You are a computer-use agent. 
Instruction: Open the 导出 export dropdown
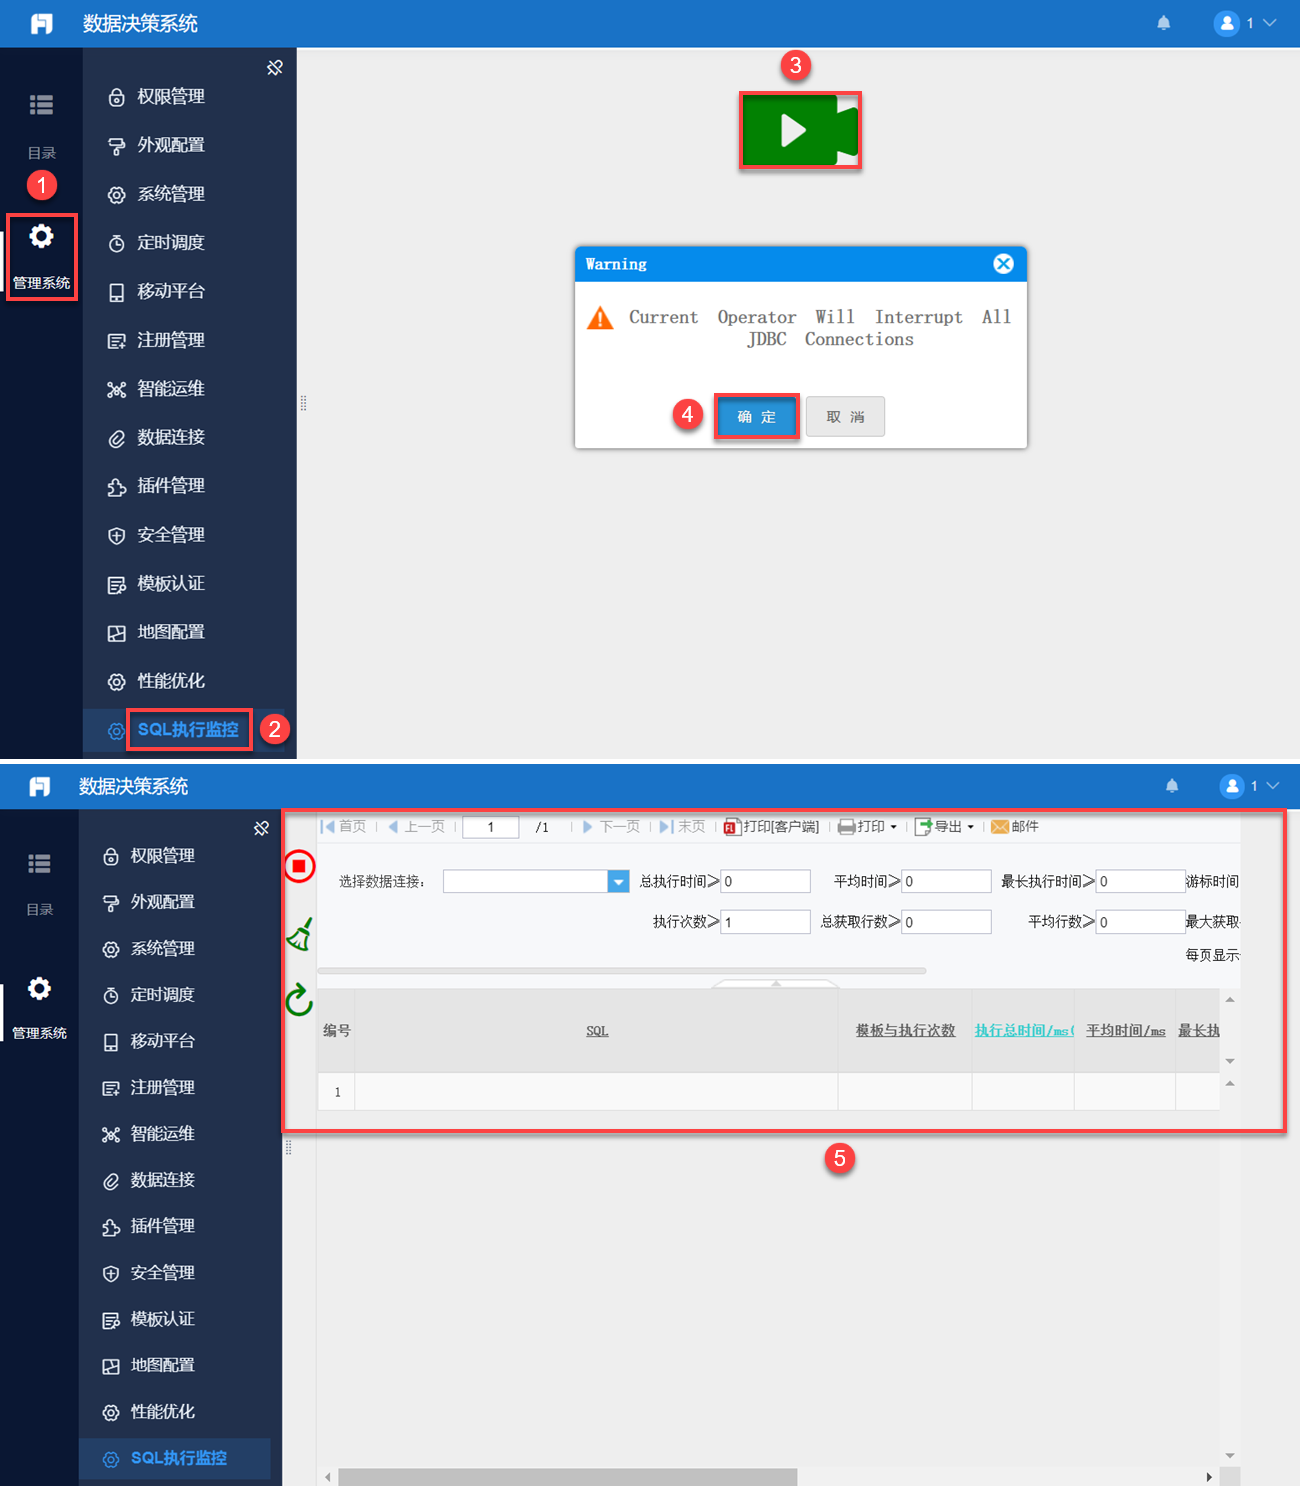[944, 827]
